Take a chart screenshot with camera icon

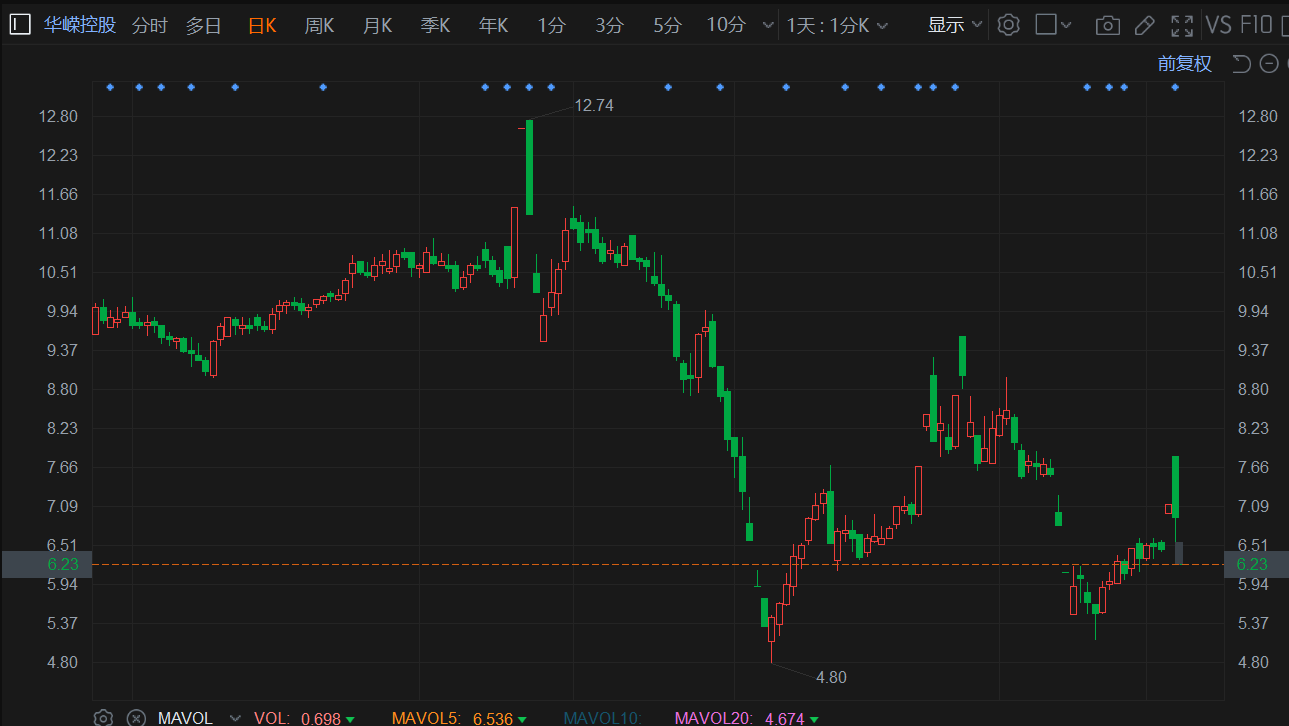[1107, 26]
